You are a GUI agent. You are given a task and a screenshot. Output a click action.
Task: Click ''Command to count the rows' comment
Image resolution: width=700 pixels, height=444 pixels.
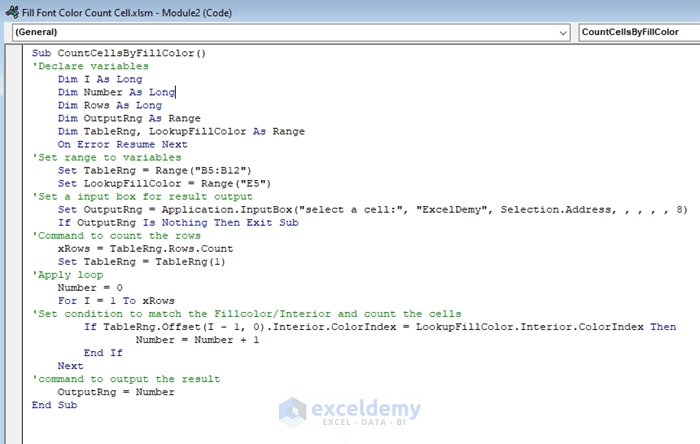pyautogui.click(x=117, y=235)
